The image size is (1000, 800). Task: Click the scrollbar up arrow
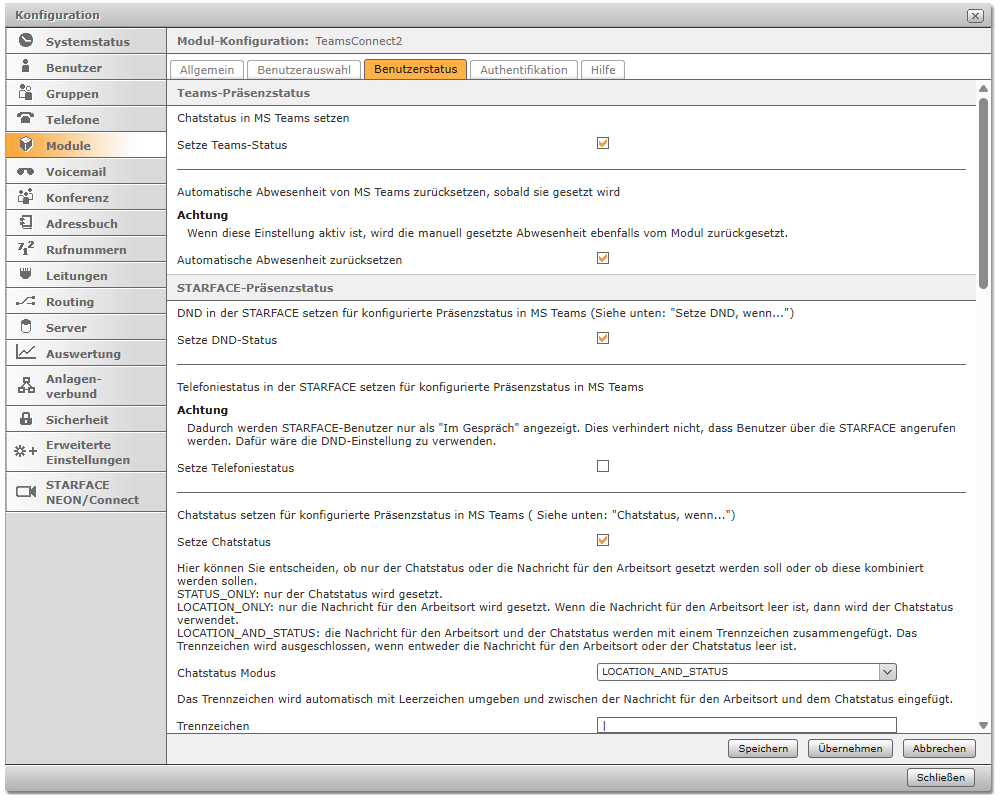983,89
